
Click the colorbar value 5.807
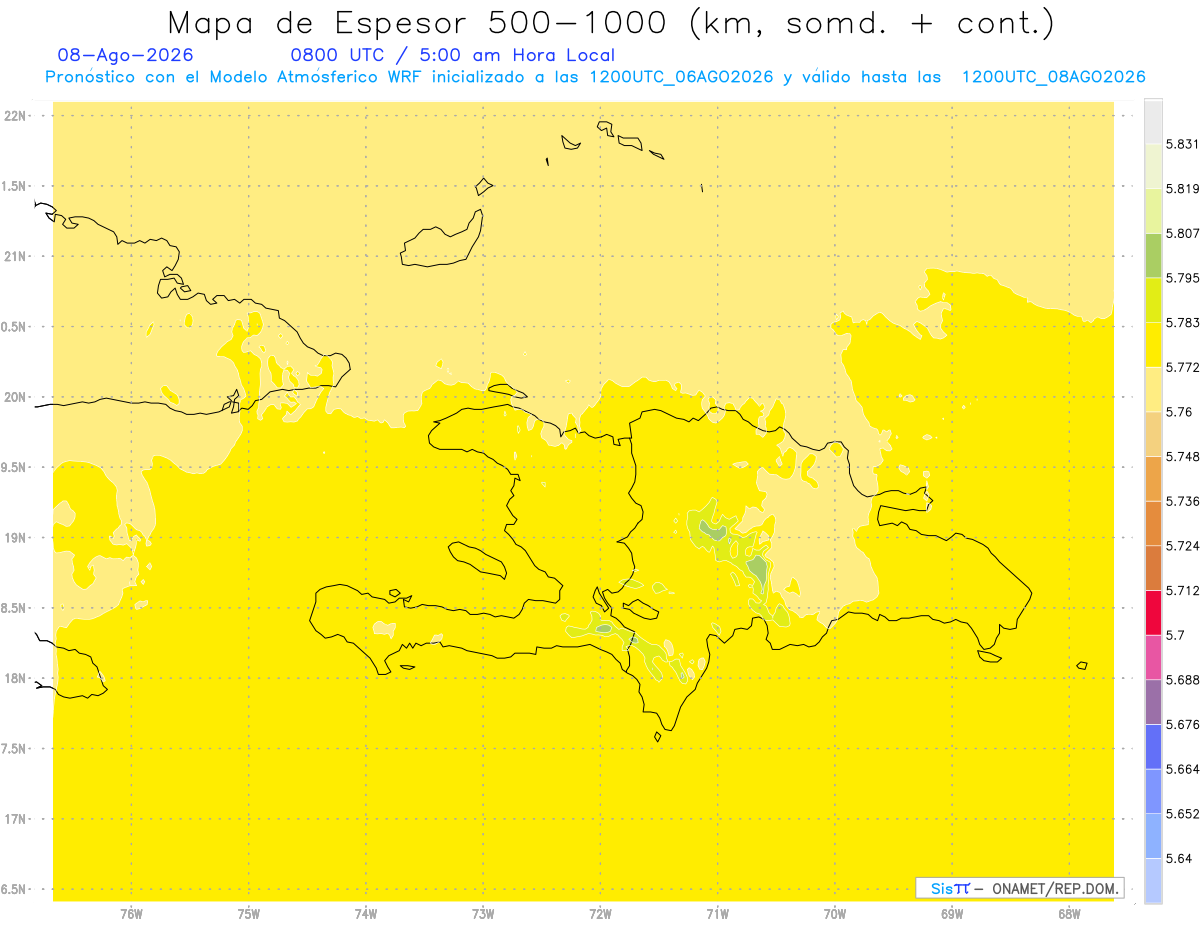[x=1183, y=233]
